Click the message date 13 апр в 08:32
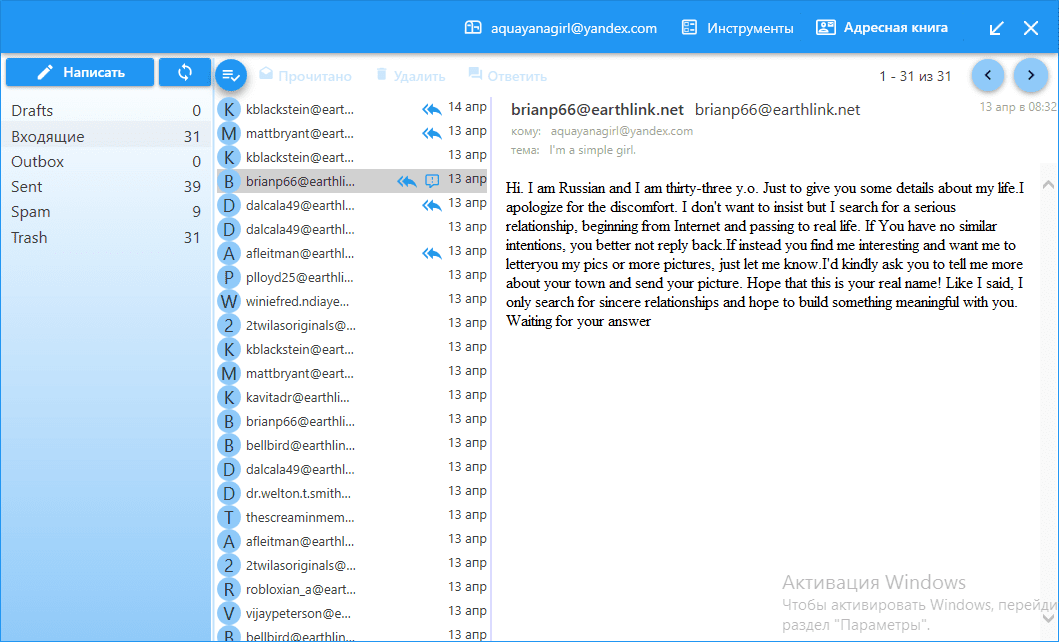1059x642 pixels. [x=1018, y=107]
